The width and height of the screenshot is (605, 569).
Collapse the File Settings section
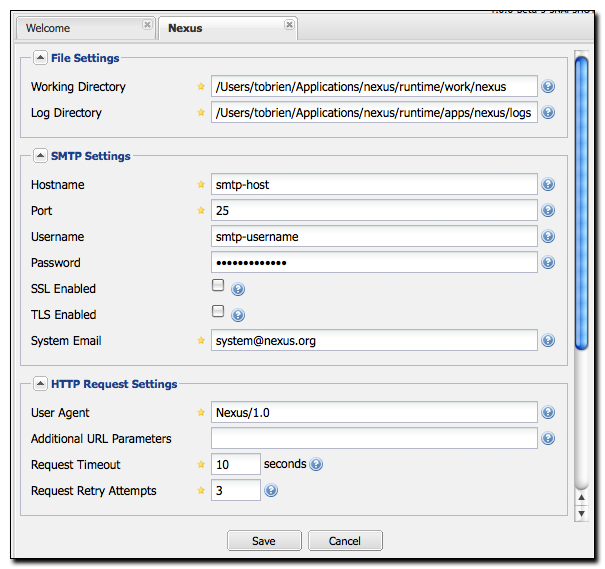click(40, 58)
